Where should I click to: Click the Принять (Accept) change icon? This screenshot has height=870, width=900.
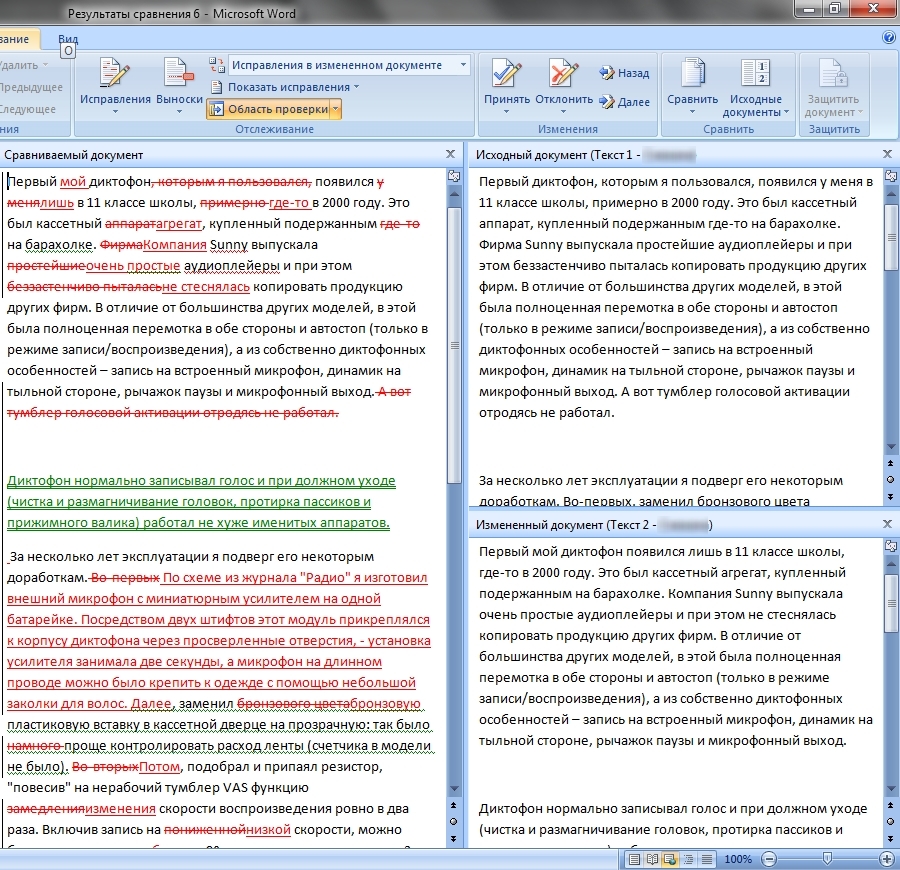[x=507, y=73]
